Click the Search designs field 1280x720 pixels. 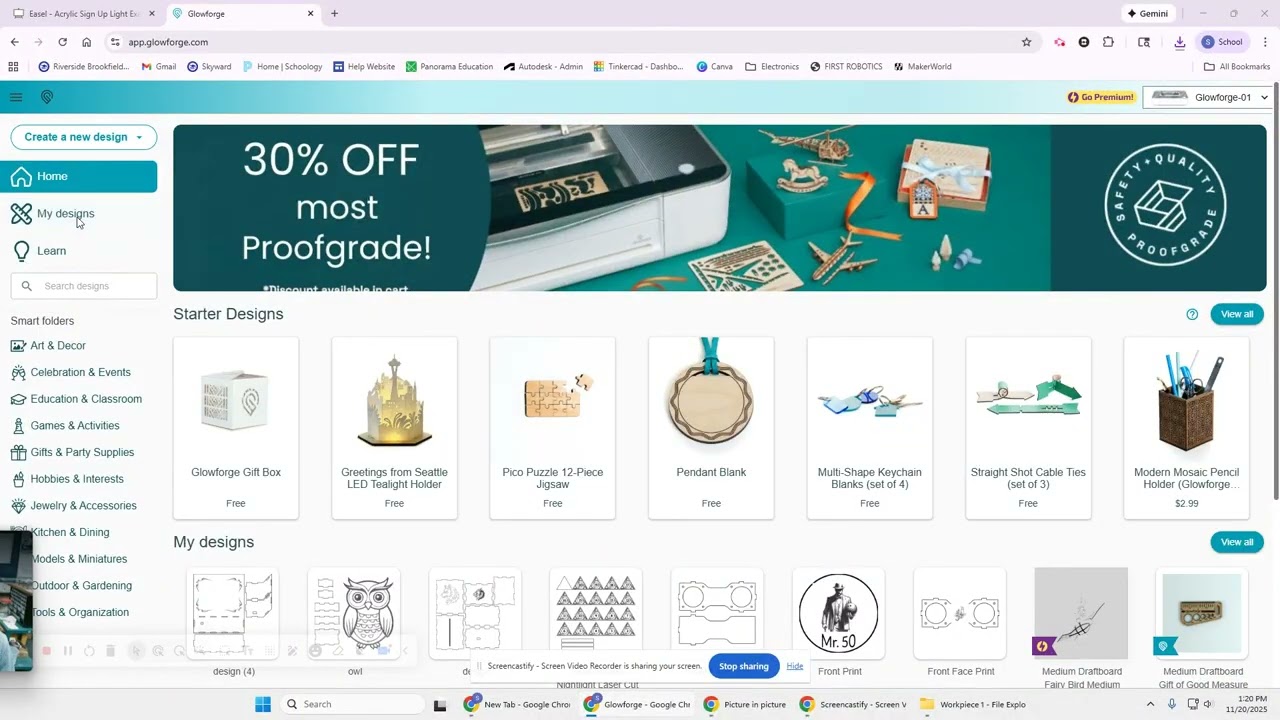pyautogui.click(x=84, y=286)
